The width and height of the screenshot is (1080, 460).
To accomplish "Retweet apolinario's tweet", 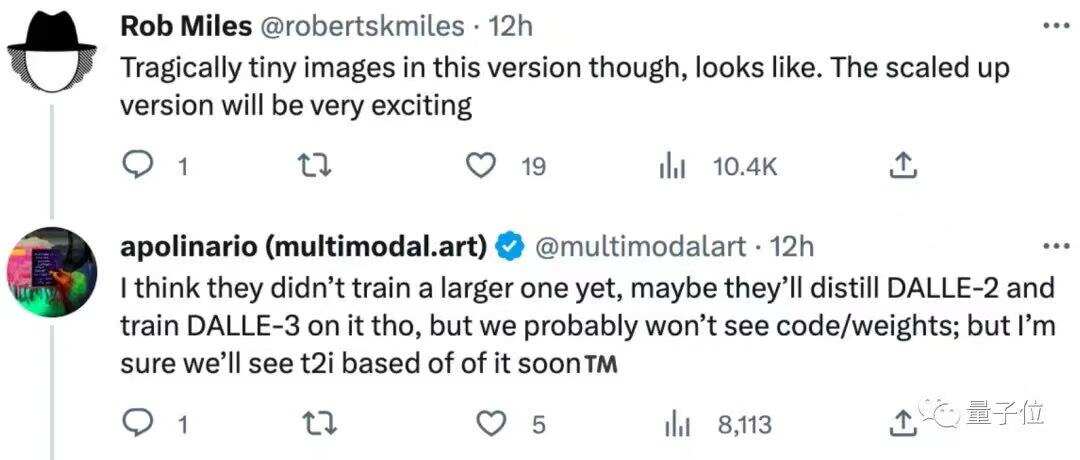I will pyautogui.click(x=317, y=425).
